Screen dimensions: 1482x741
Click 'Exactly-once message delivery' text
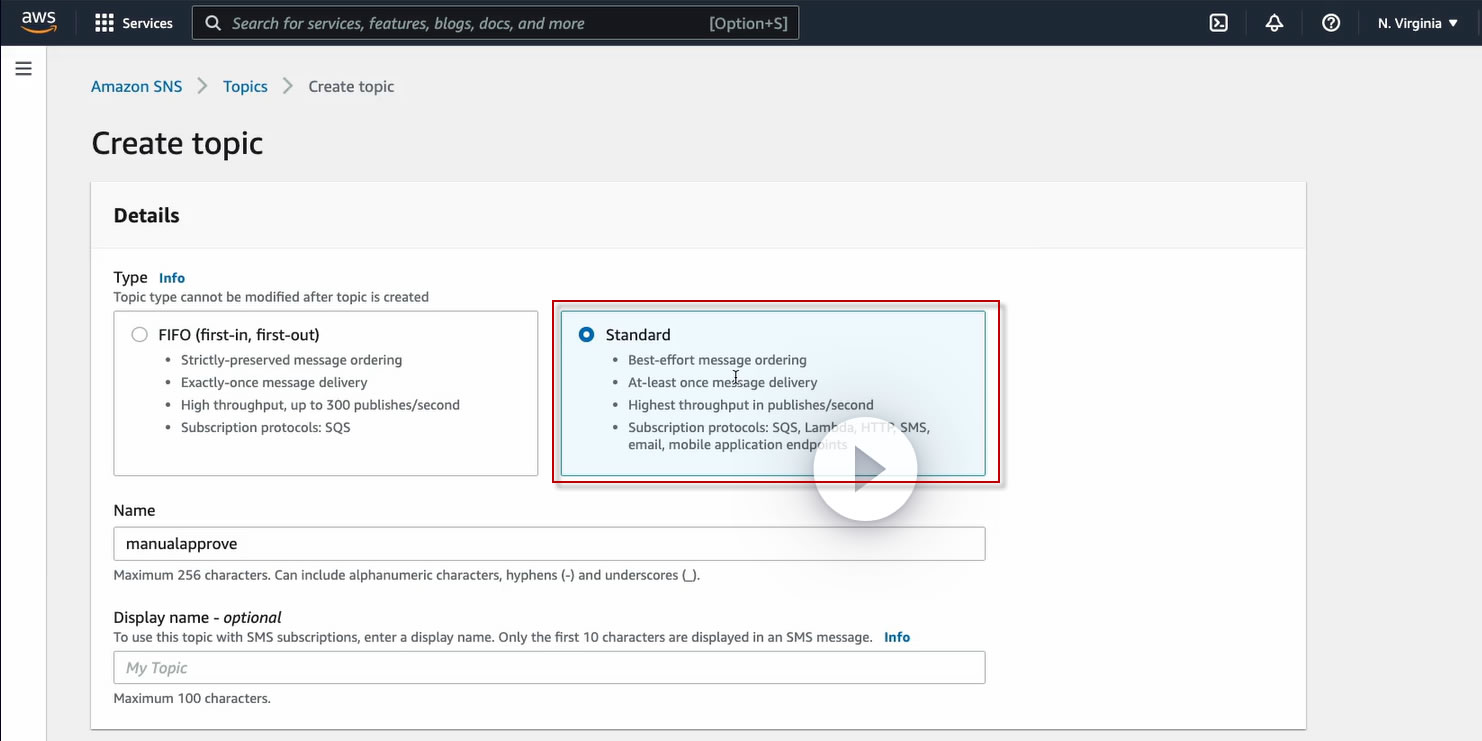click(x=274, y=383)
